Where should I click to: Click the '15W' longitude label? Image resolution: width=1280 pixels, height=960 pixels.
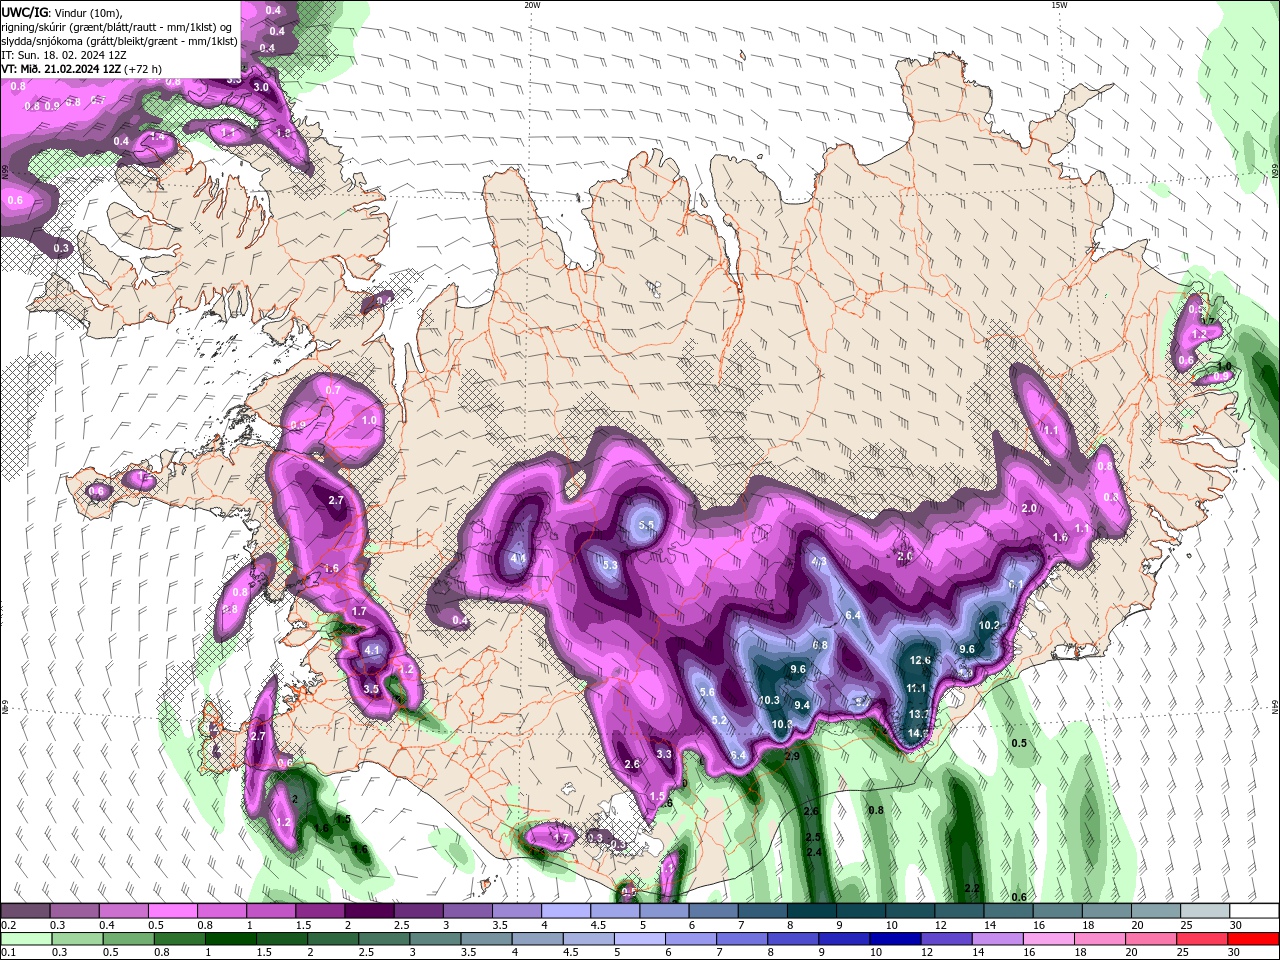pos(1059,5)
